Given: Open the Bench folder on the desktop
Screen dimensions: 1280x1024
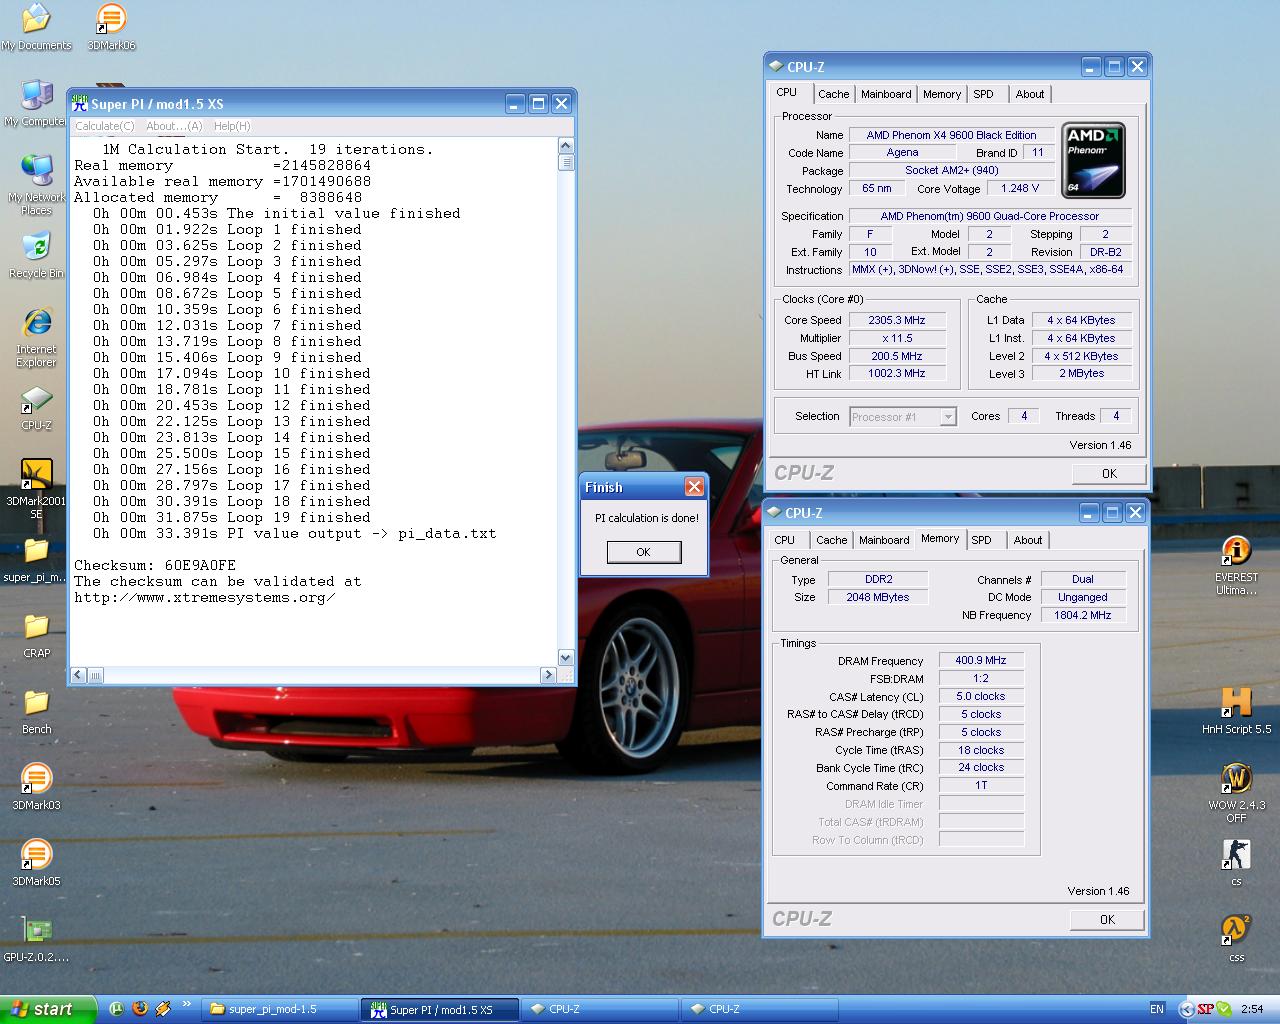Looking at the screenshot, I should point(36,712).
